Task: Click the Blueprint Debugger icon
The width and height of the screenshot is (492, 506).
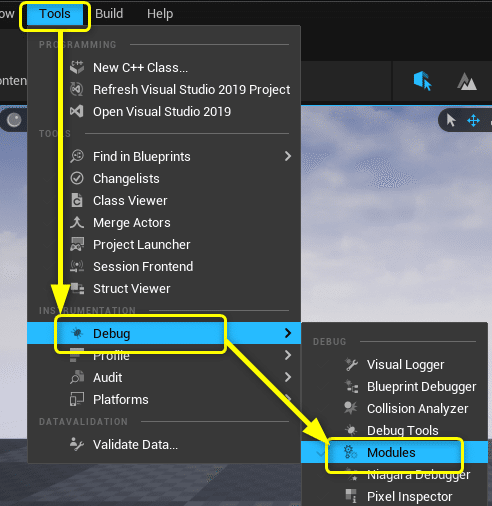Action: pos(351,386)
